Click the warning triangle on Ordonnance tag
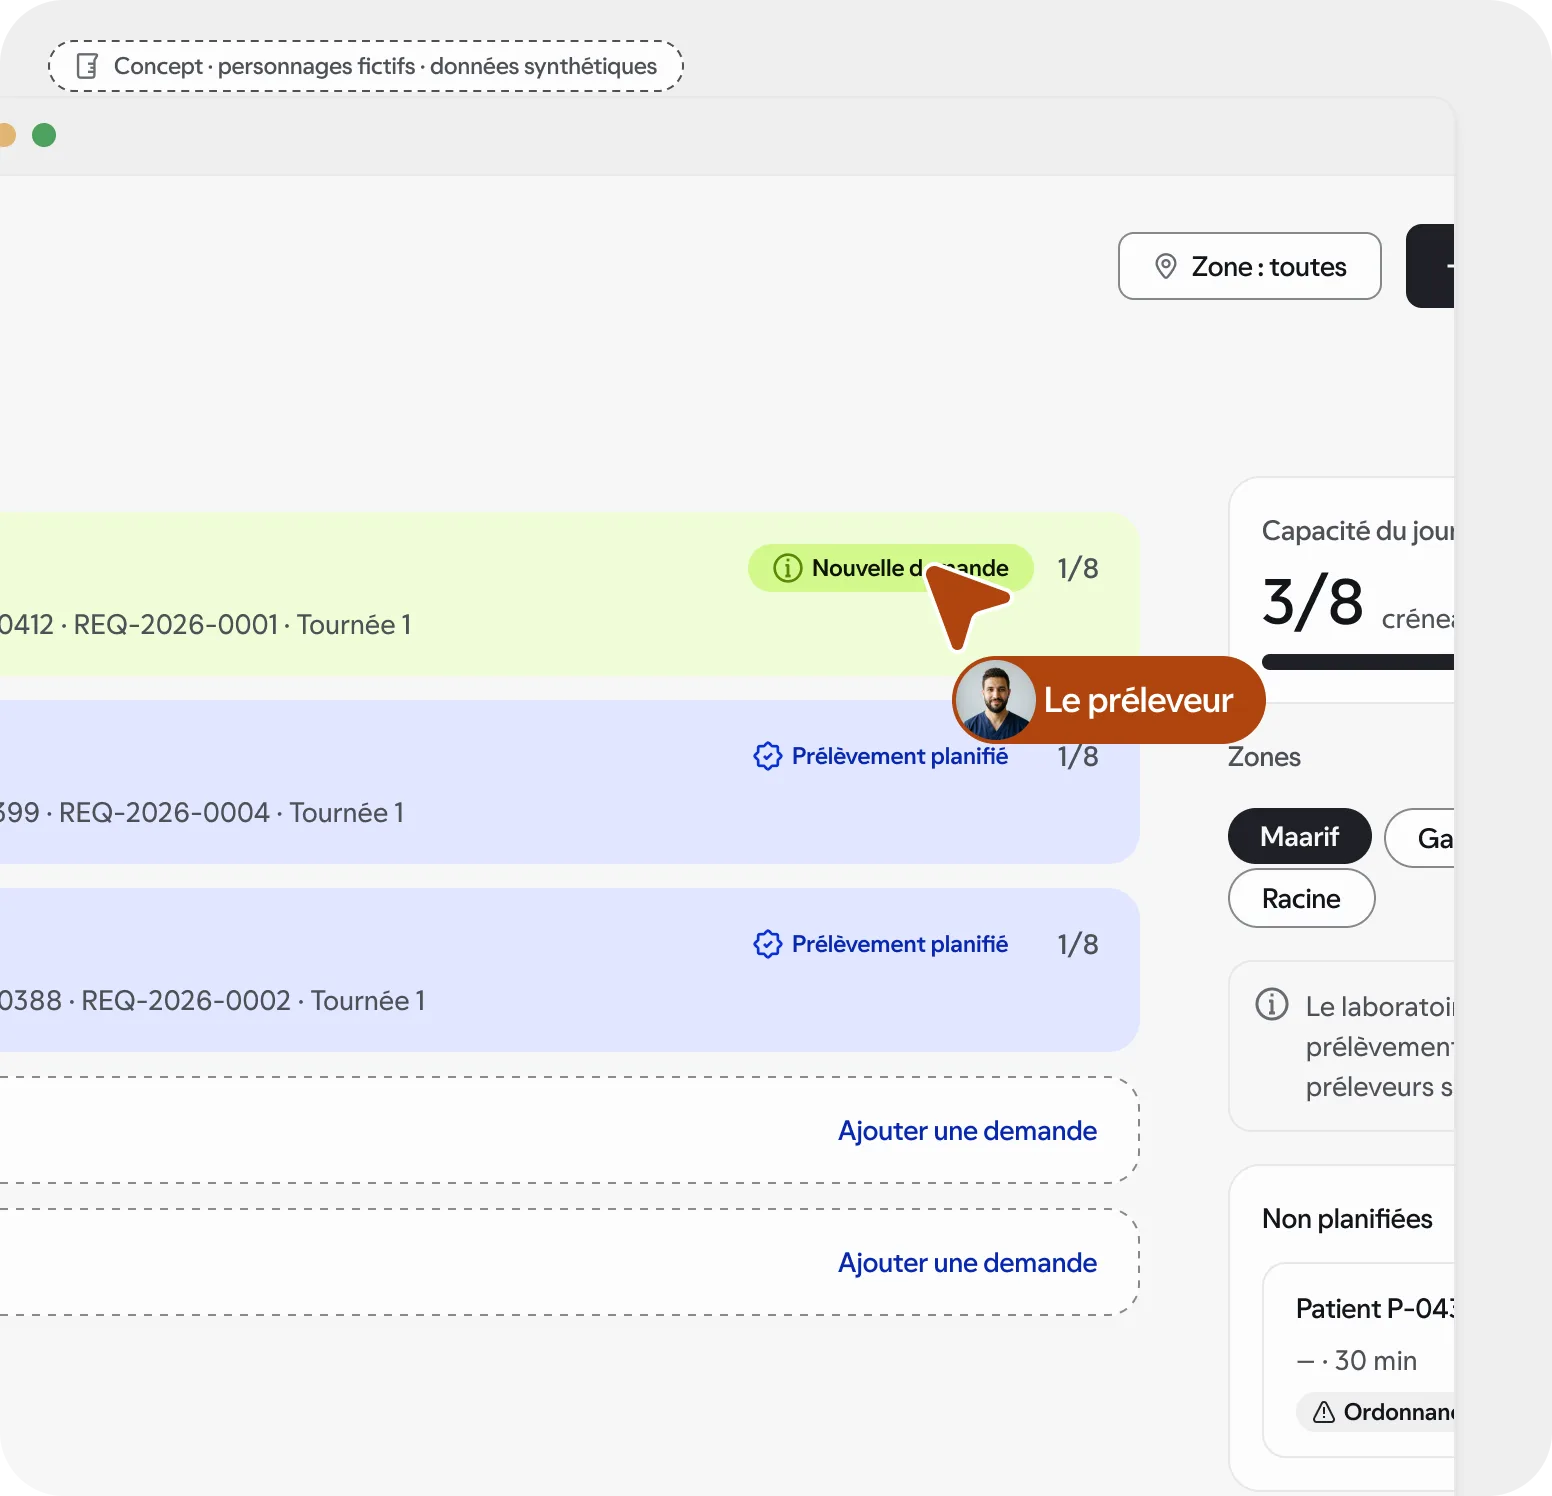The width and height of the screenshot is (1552, 1496). pos(1324,1412)
